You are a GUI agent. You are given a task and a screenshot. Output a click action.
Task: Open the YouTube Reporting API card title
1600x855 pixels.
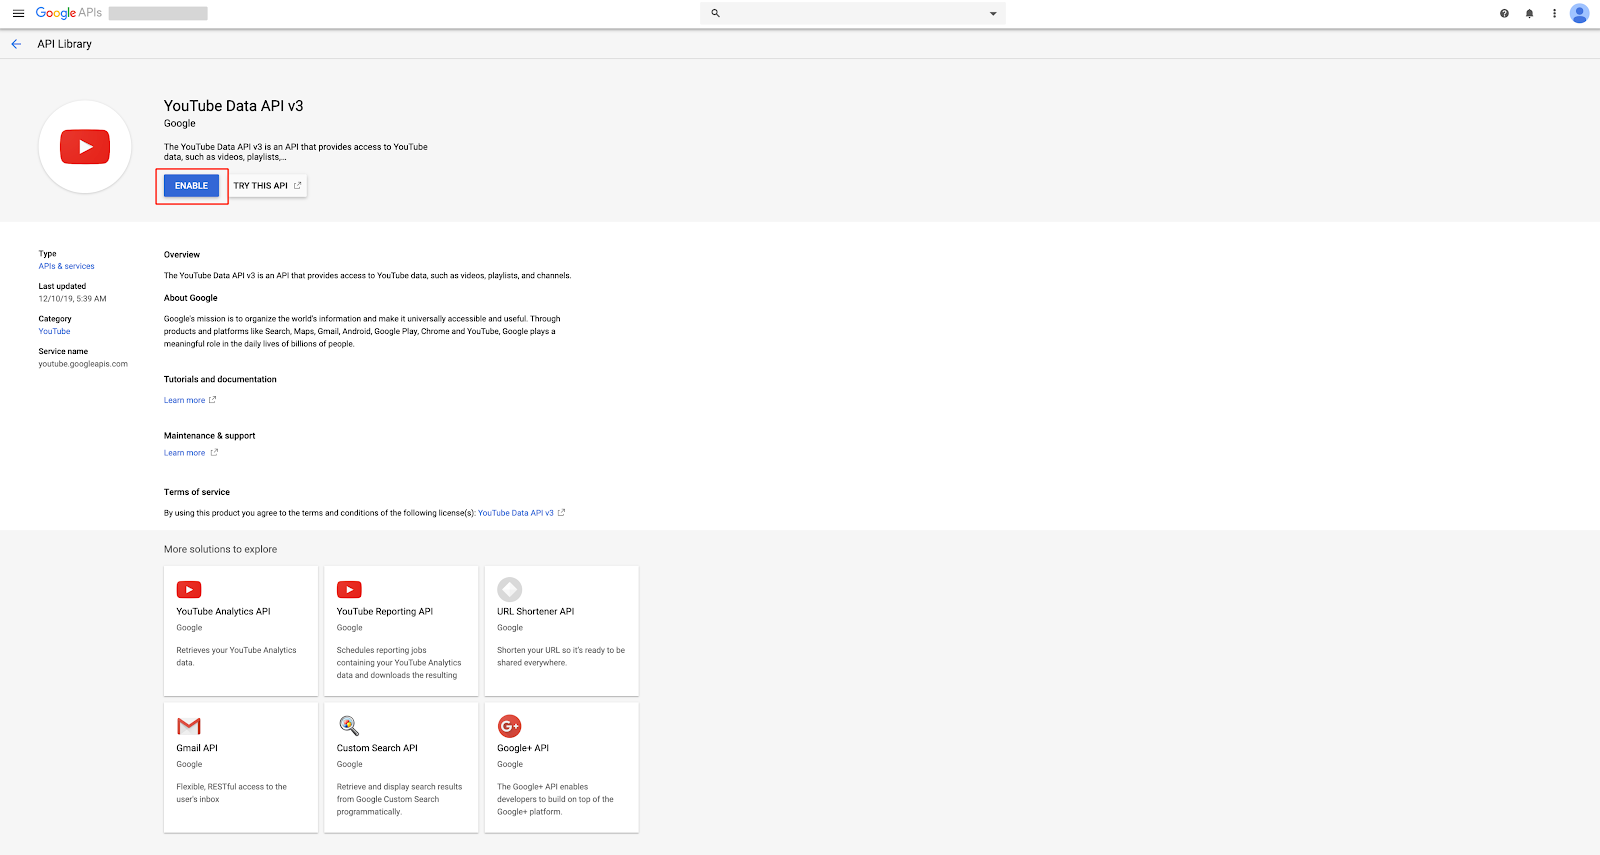(x=385, y=611)
